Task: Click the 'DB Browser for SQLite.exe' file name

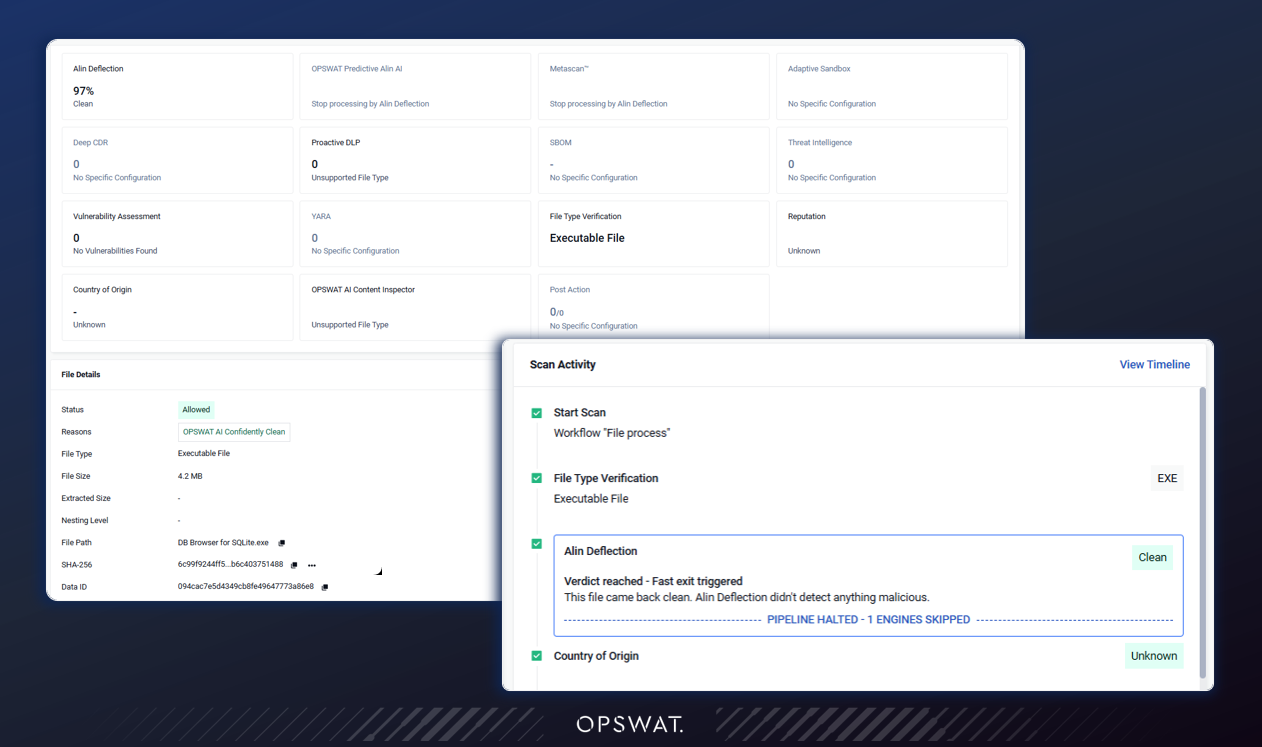Action: (x=223, y=543)
